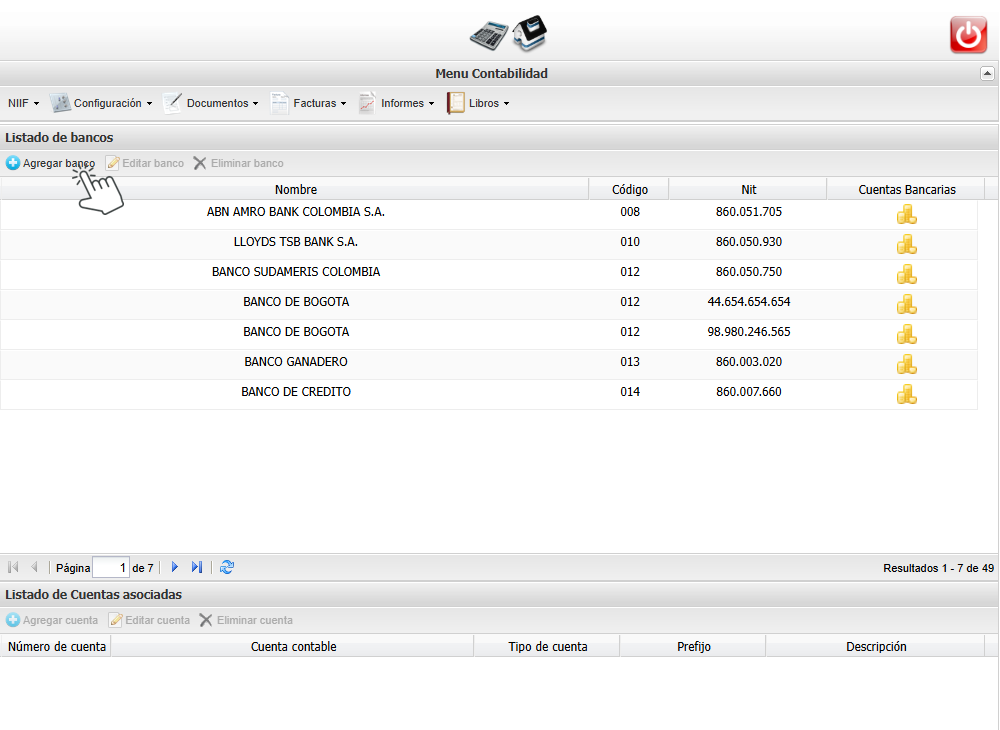
Task: Open bank accounts for BANCO SUDAMERIS COLOMBIA
Action: pos(906,274)
